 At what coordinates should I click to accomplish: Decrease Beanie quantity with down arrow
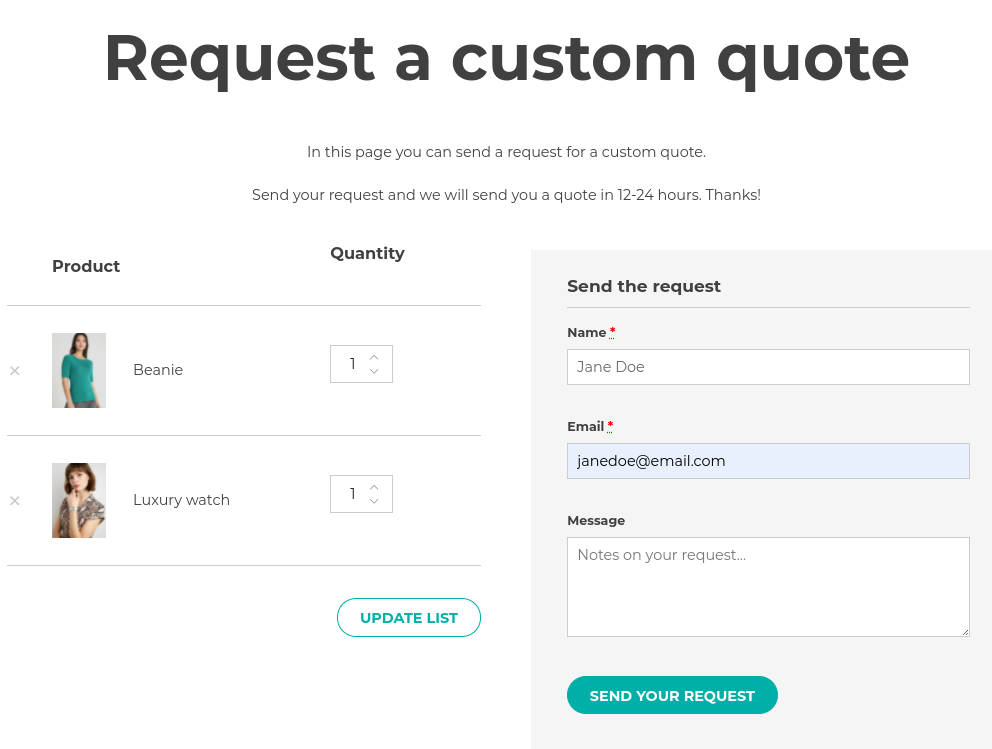[x=374, y=371]
